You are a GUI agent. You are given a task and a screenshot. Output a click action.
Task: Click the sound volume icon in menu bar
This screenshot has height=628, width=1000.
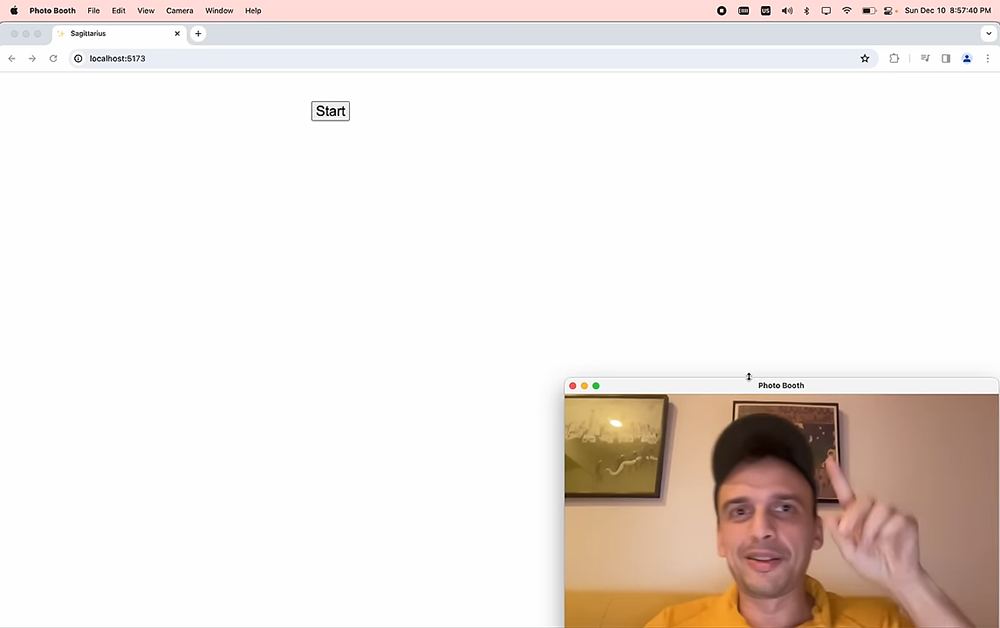point(787,11)
